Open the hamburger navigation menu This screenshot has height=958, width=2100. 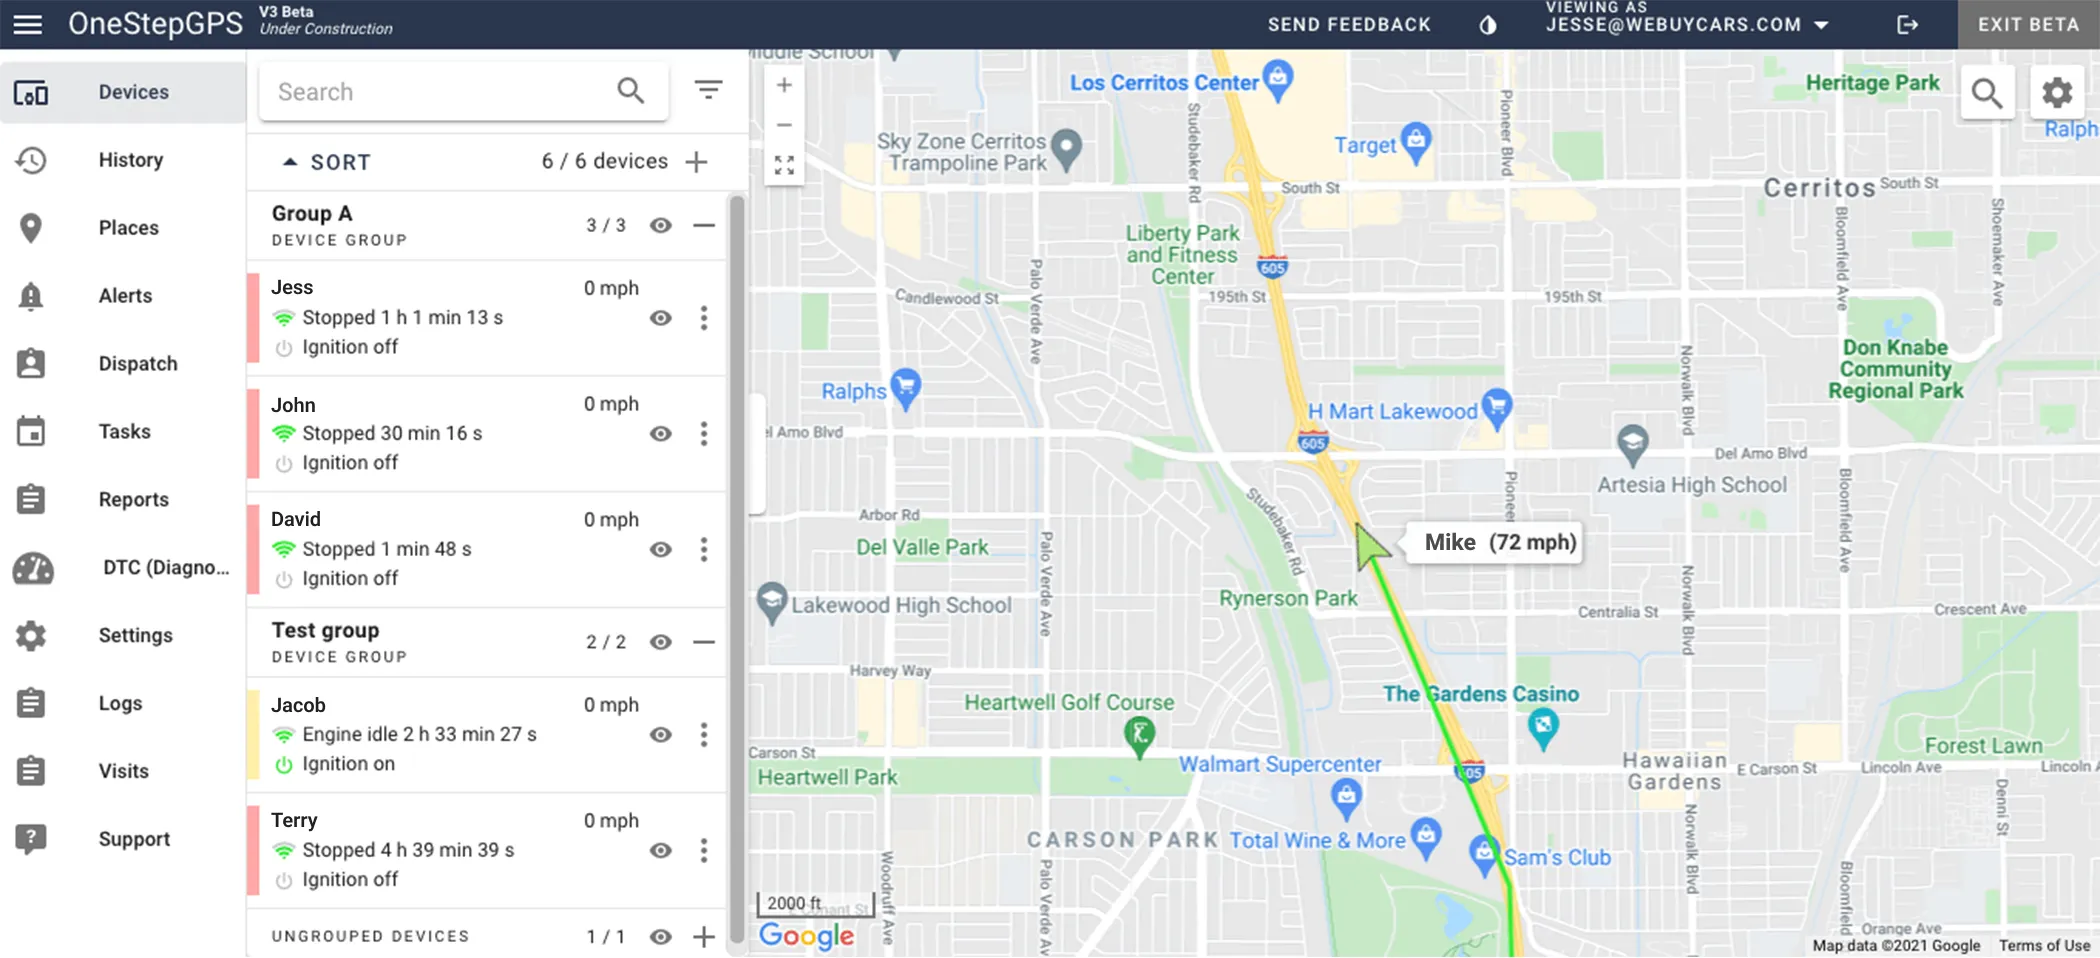[27, 24]
